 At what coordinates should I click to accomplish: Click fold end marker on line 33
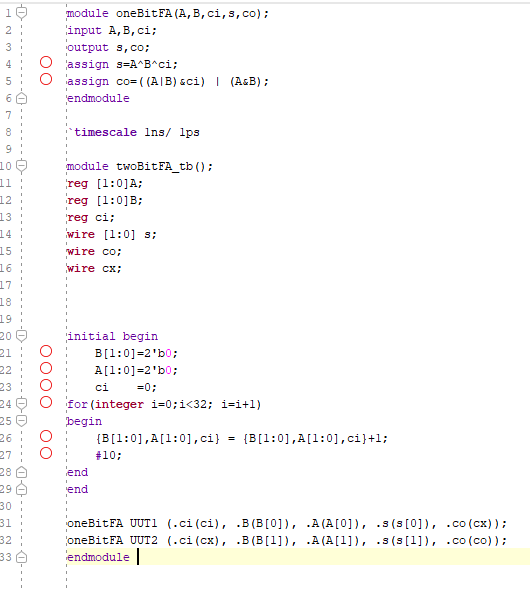(x=22, y=557)
